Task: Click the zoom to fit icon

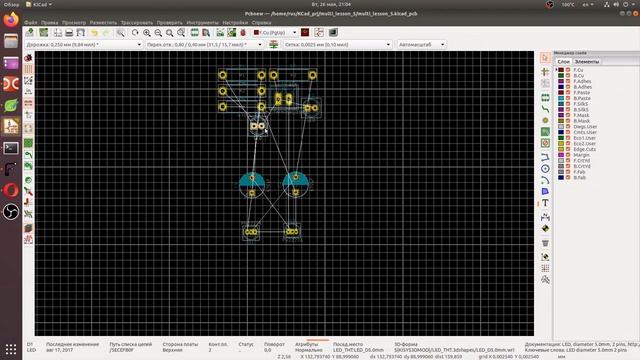Action: [x=169, y=33]
